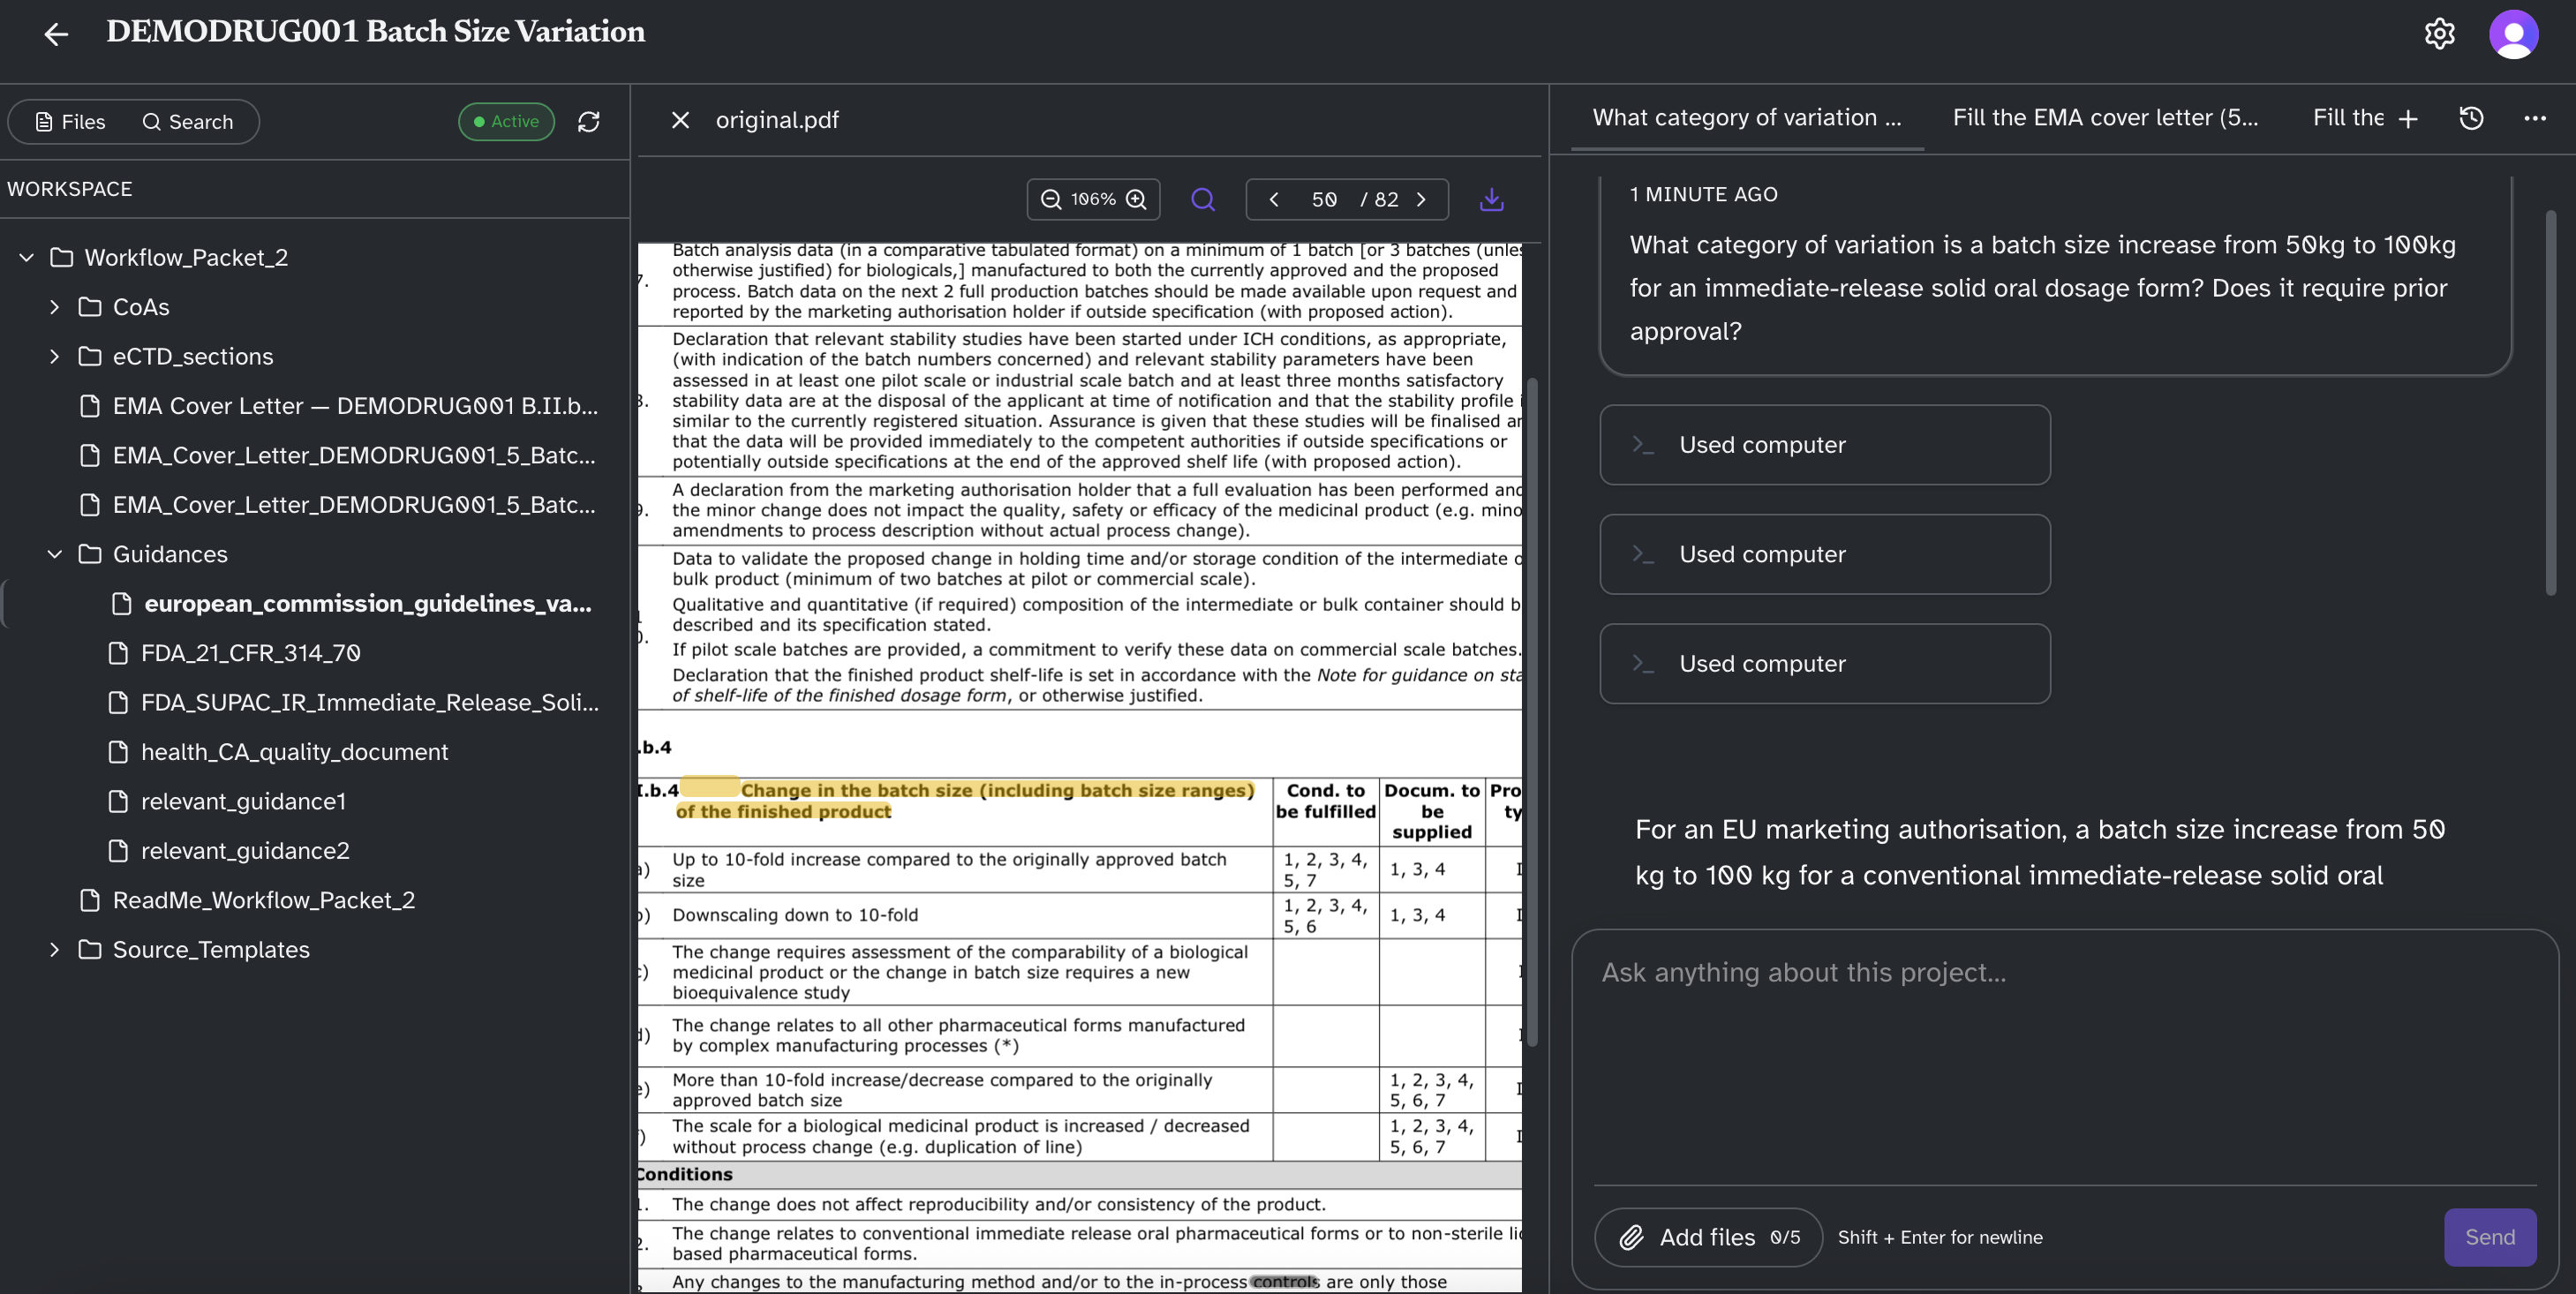Go to the next PDF page
Image resolution: width=2576 pixels, height=1294 pixels.
click(1422, 199)
